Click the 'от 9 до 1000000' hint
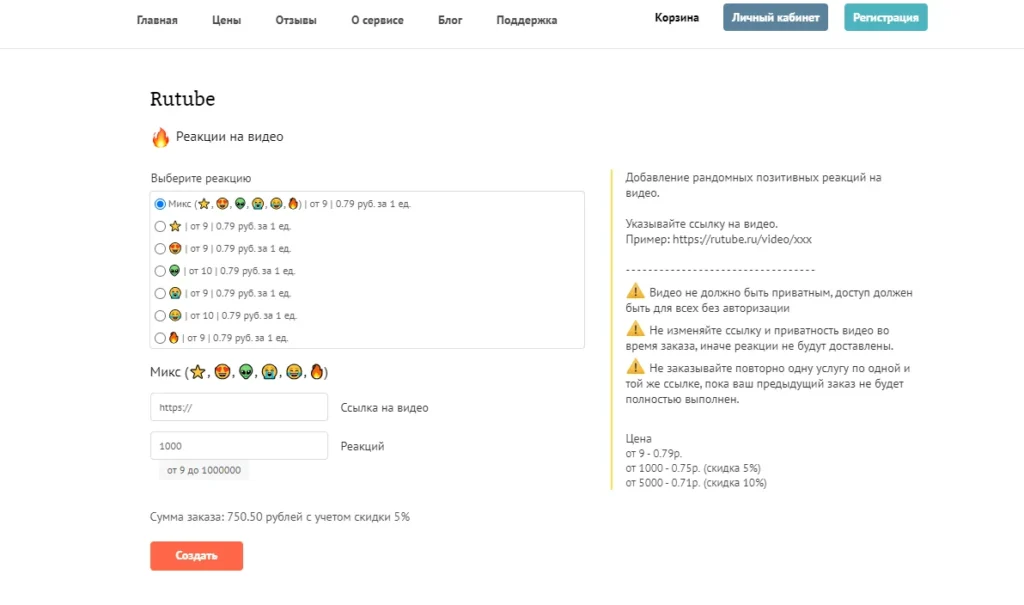The image size is (1024, 605). (x=204, y=470)
